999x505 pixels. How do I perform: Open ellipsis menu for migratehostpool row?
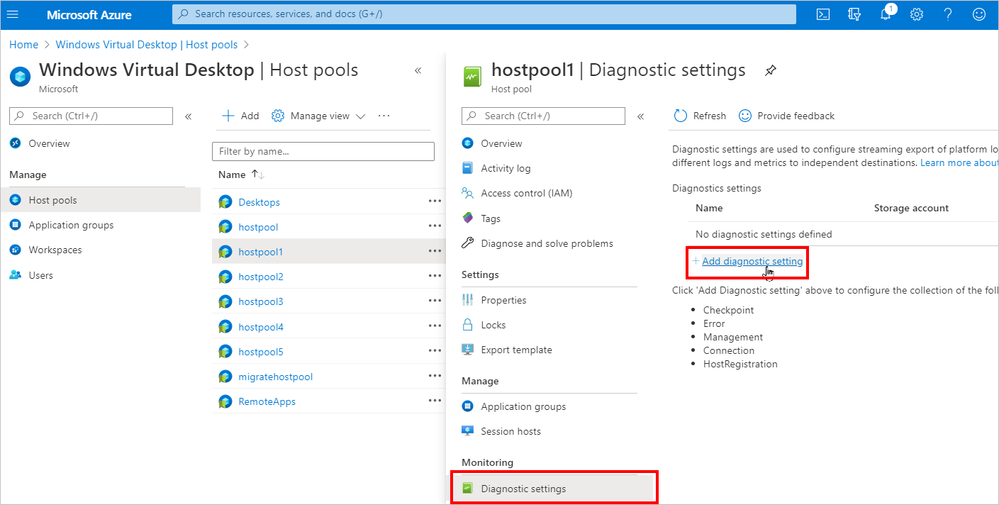tap(435, 376)
